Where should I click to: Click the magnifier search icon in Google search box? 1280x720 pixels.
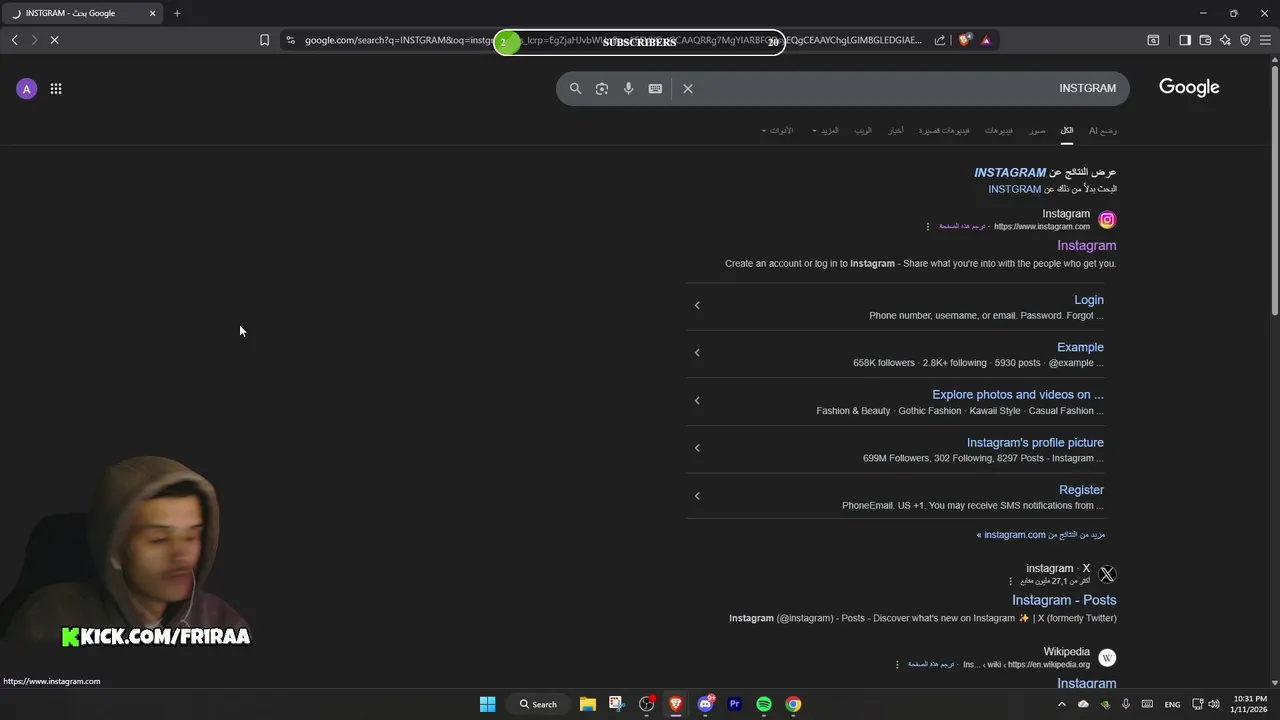575,88
